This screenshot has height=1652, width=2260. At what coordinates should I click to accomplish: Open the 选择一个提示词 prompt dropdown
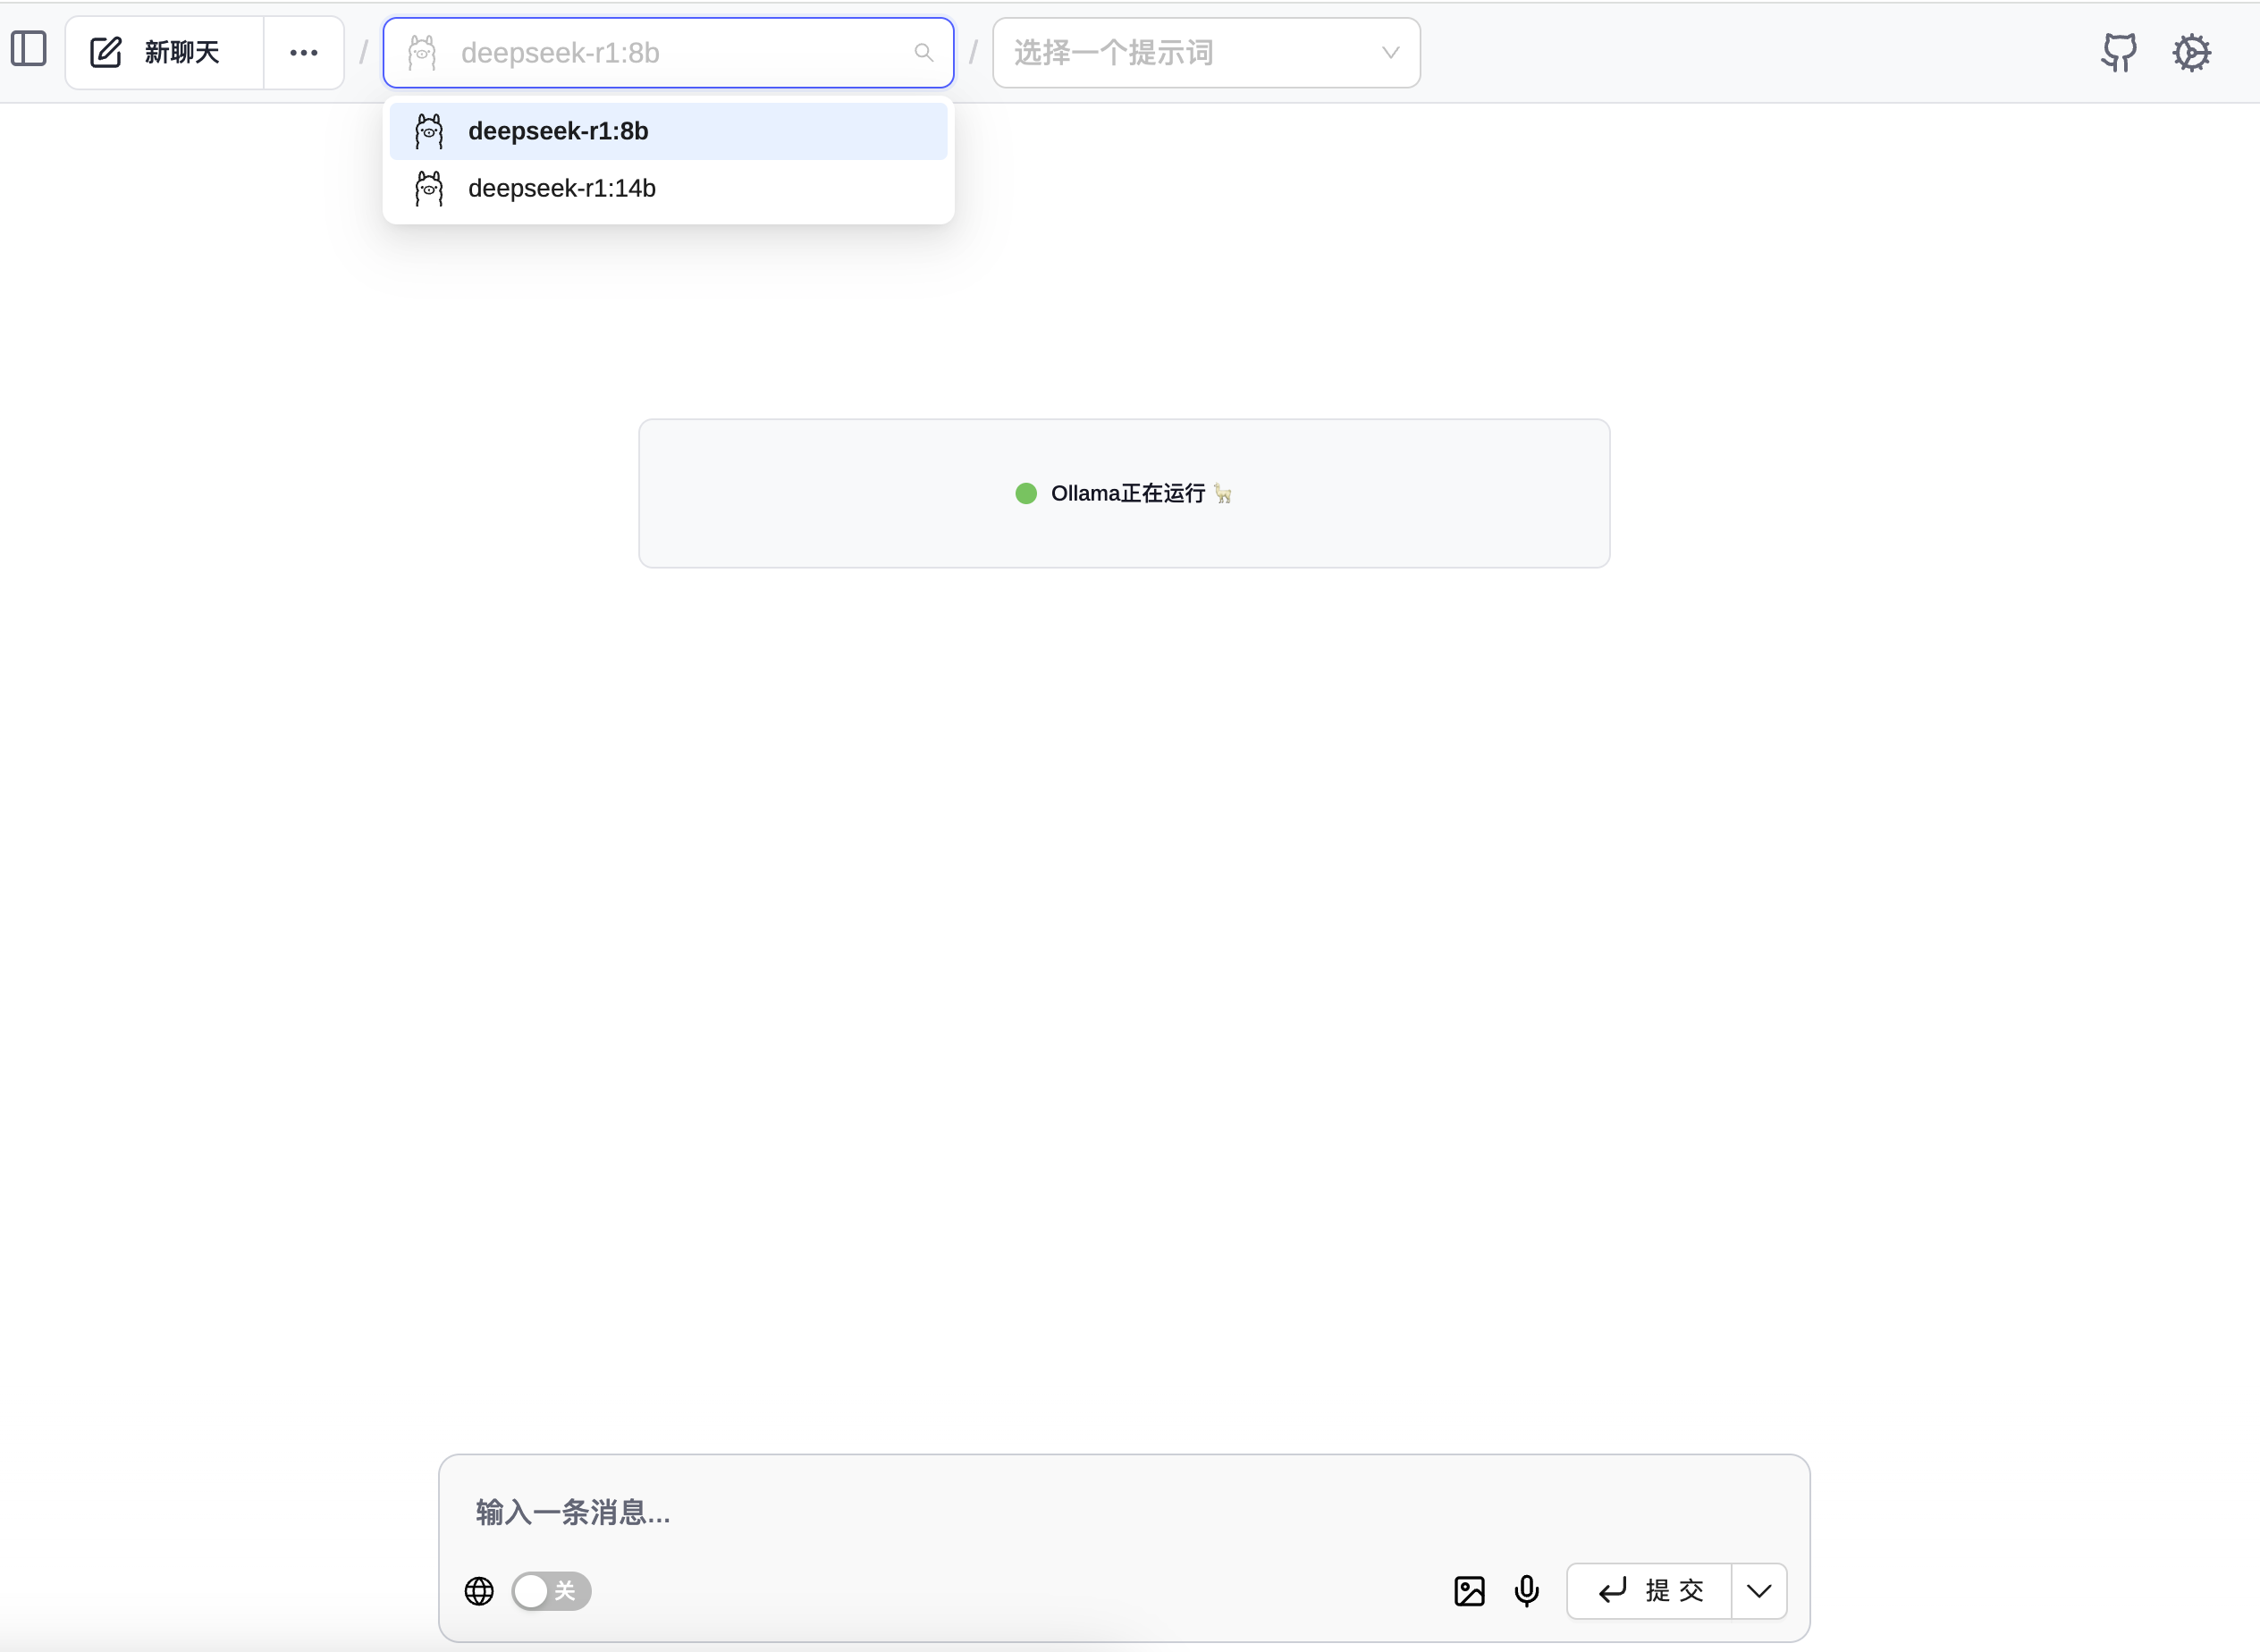point(1205,52)
